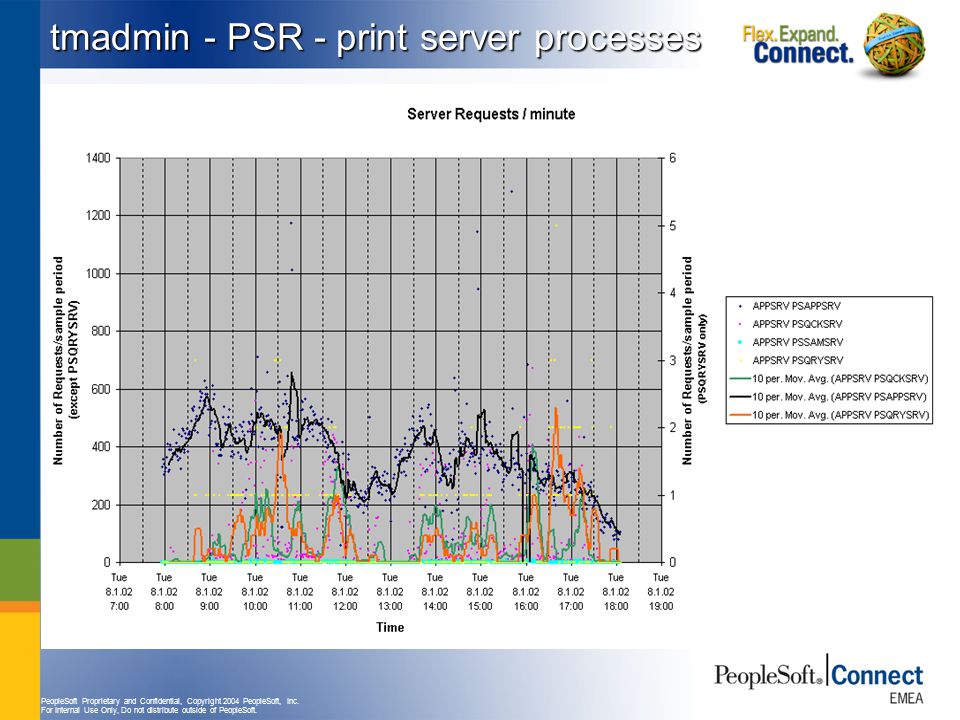Click the time label 'Tue 8.1.02 14:00'
This screenshot has width=960, height=720.
point(435,591)
